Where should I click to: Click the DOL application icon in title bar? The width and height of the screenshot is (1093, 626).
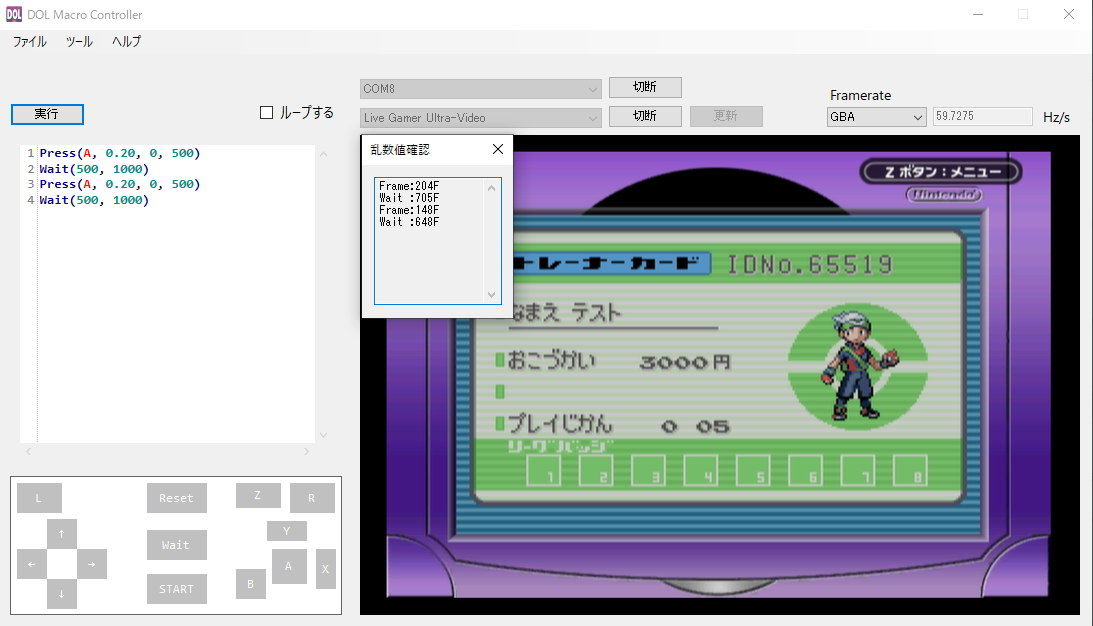tap(14, 15)
